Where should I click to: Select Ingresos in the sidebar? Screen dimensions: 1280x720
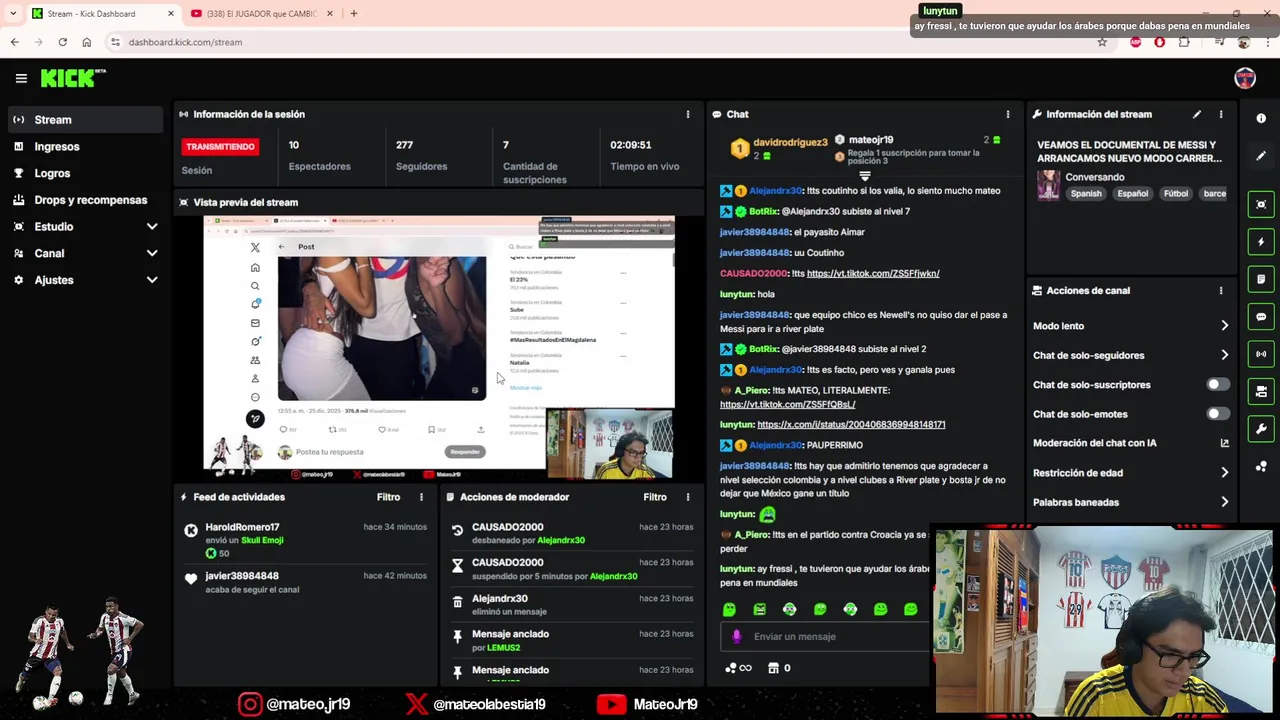(85, 147)
